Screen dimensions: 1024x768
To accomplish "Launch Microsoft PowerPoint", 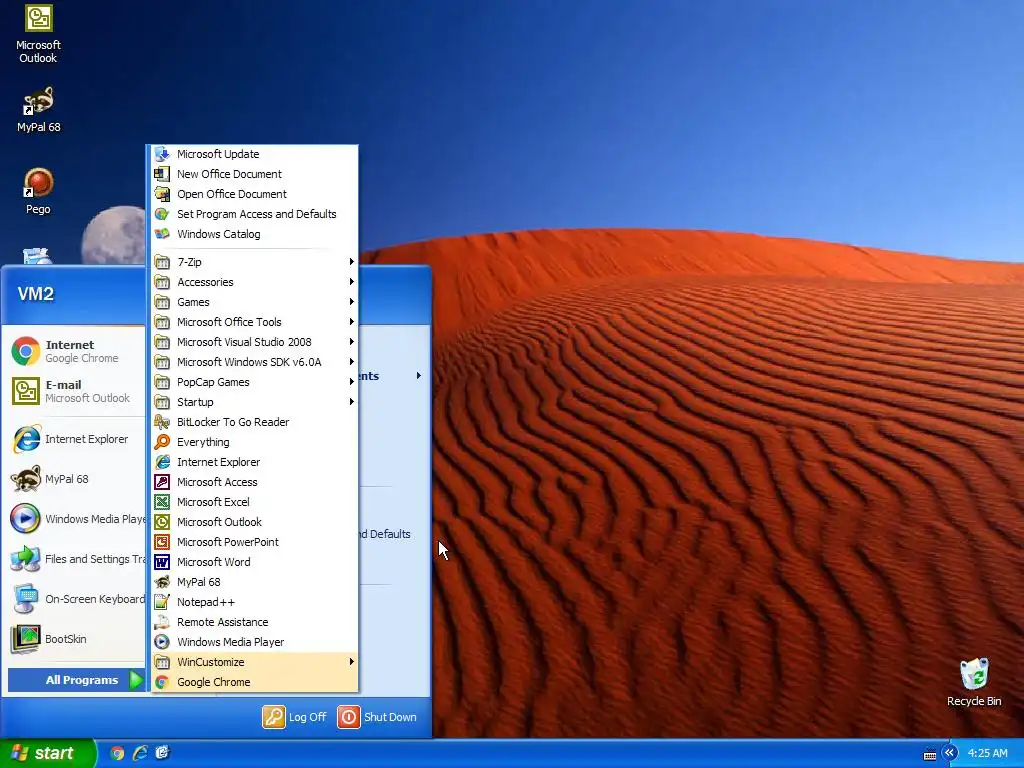I will [255, 542].
